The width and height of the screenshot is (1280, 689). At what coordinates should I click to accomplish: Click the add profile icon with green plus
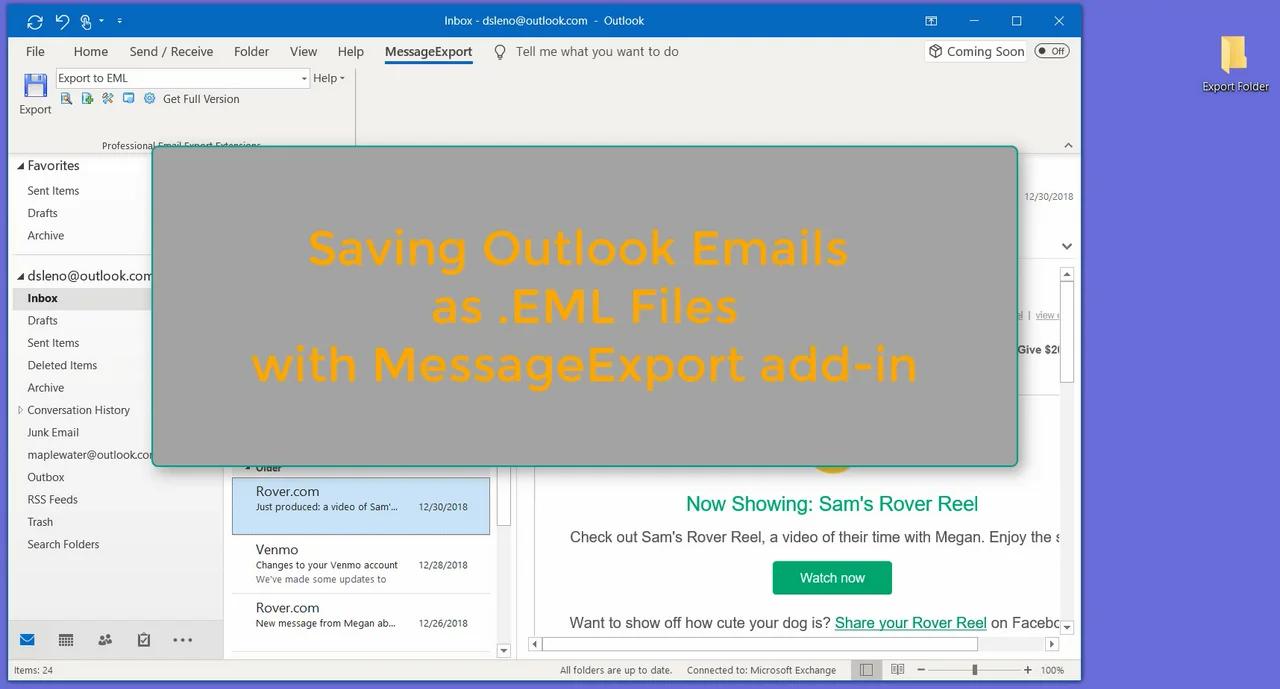tap(87, 98)
